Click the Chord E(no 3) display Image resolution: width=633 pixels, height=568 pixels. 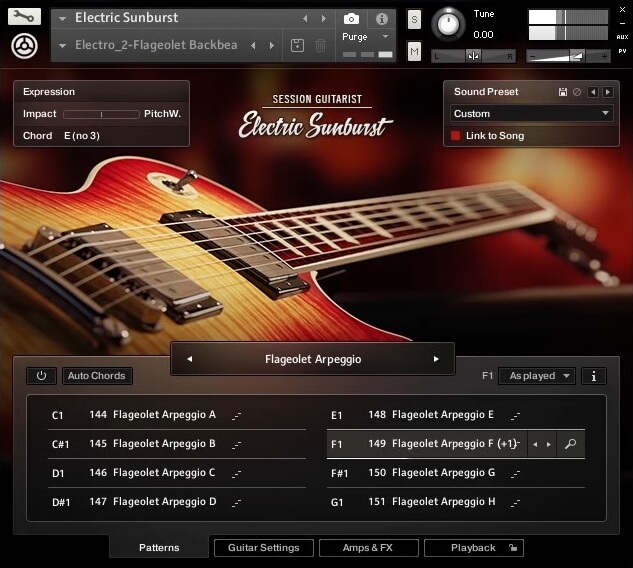tap(82, 136)
